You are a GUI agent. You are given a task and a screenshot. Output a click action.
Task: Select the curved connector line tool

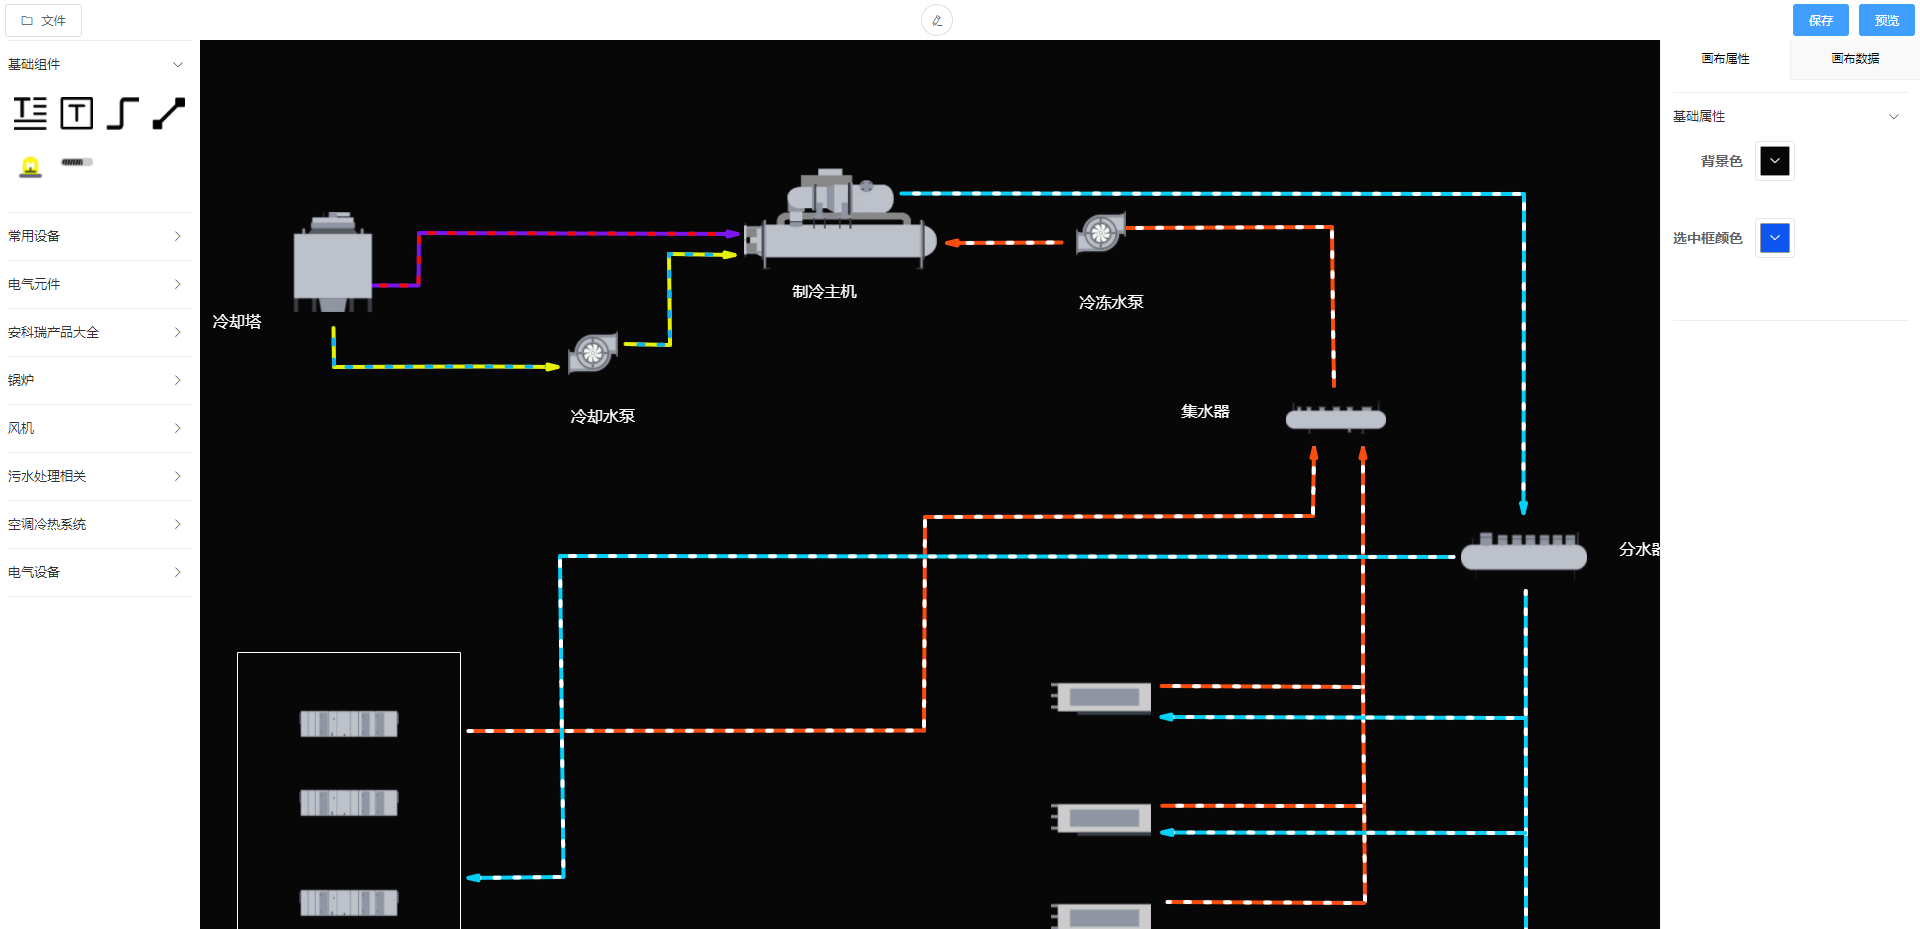tap(122, 114)
